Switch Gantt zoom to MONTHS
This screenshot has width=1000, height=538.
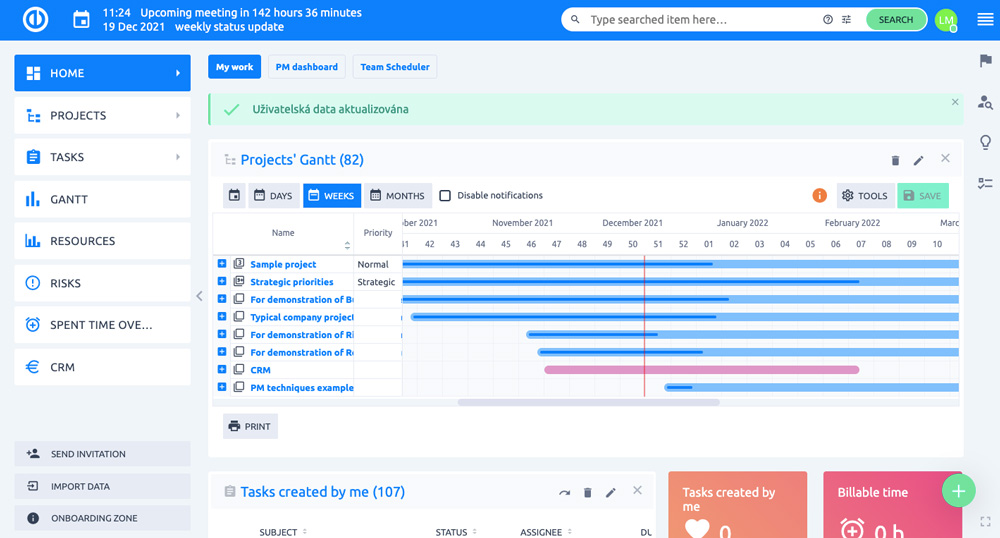point(398,196)
